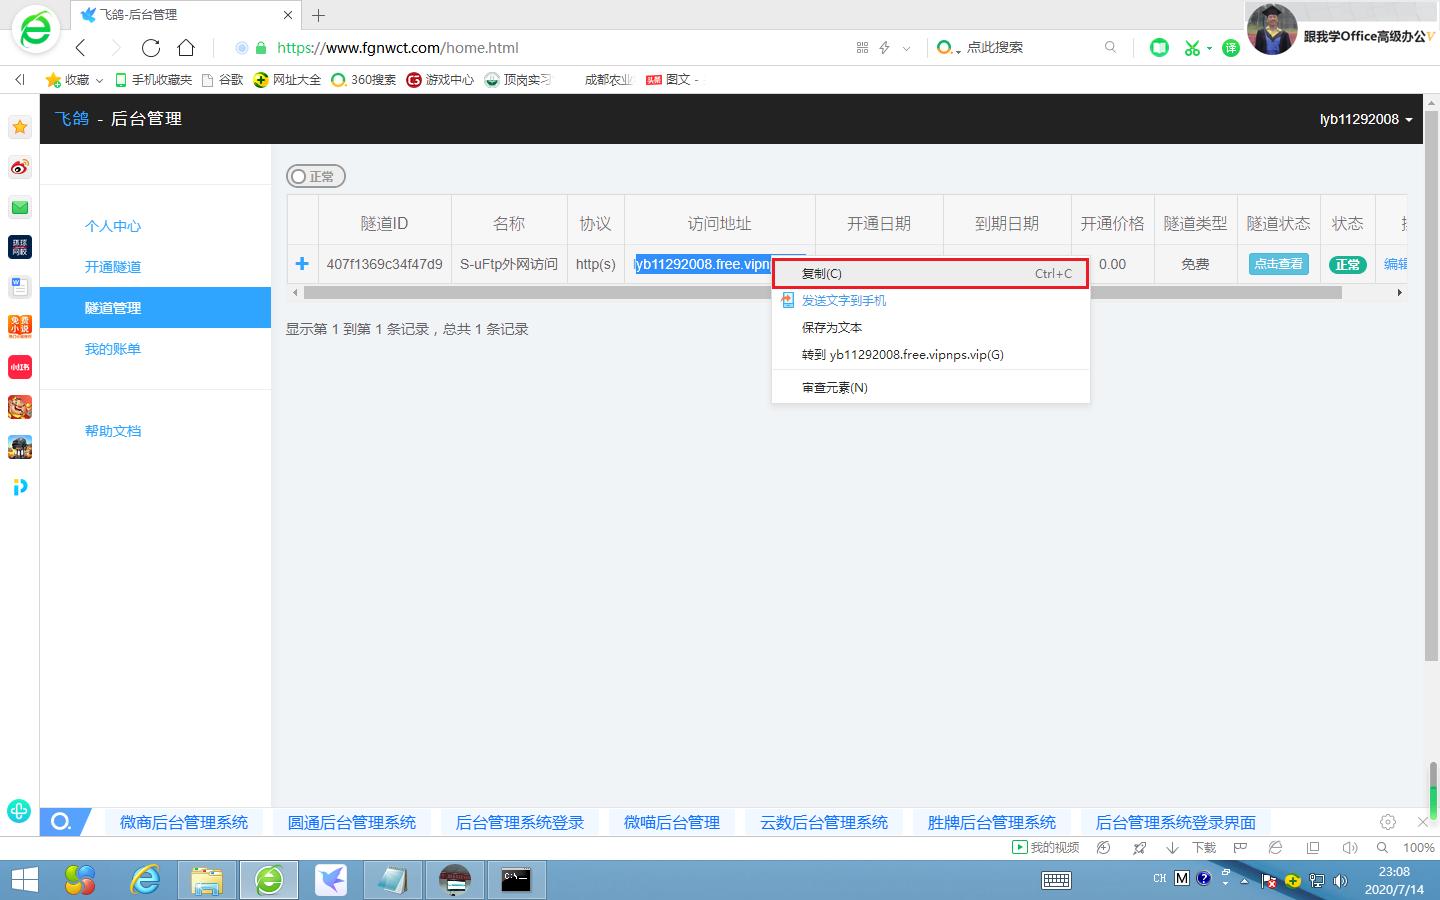Open the mail icon in the sidebar
Image resolution: width=1440 pixels, height=900 pixels.
(x=20, y=207)
